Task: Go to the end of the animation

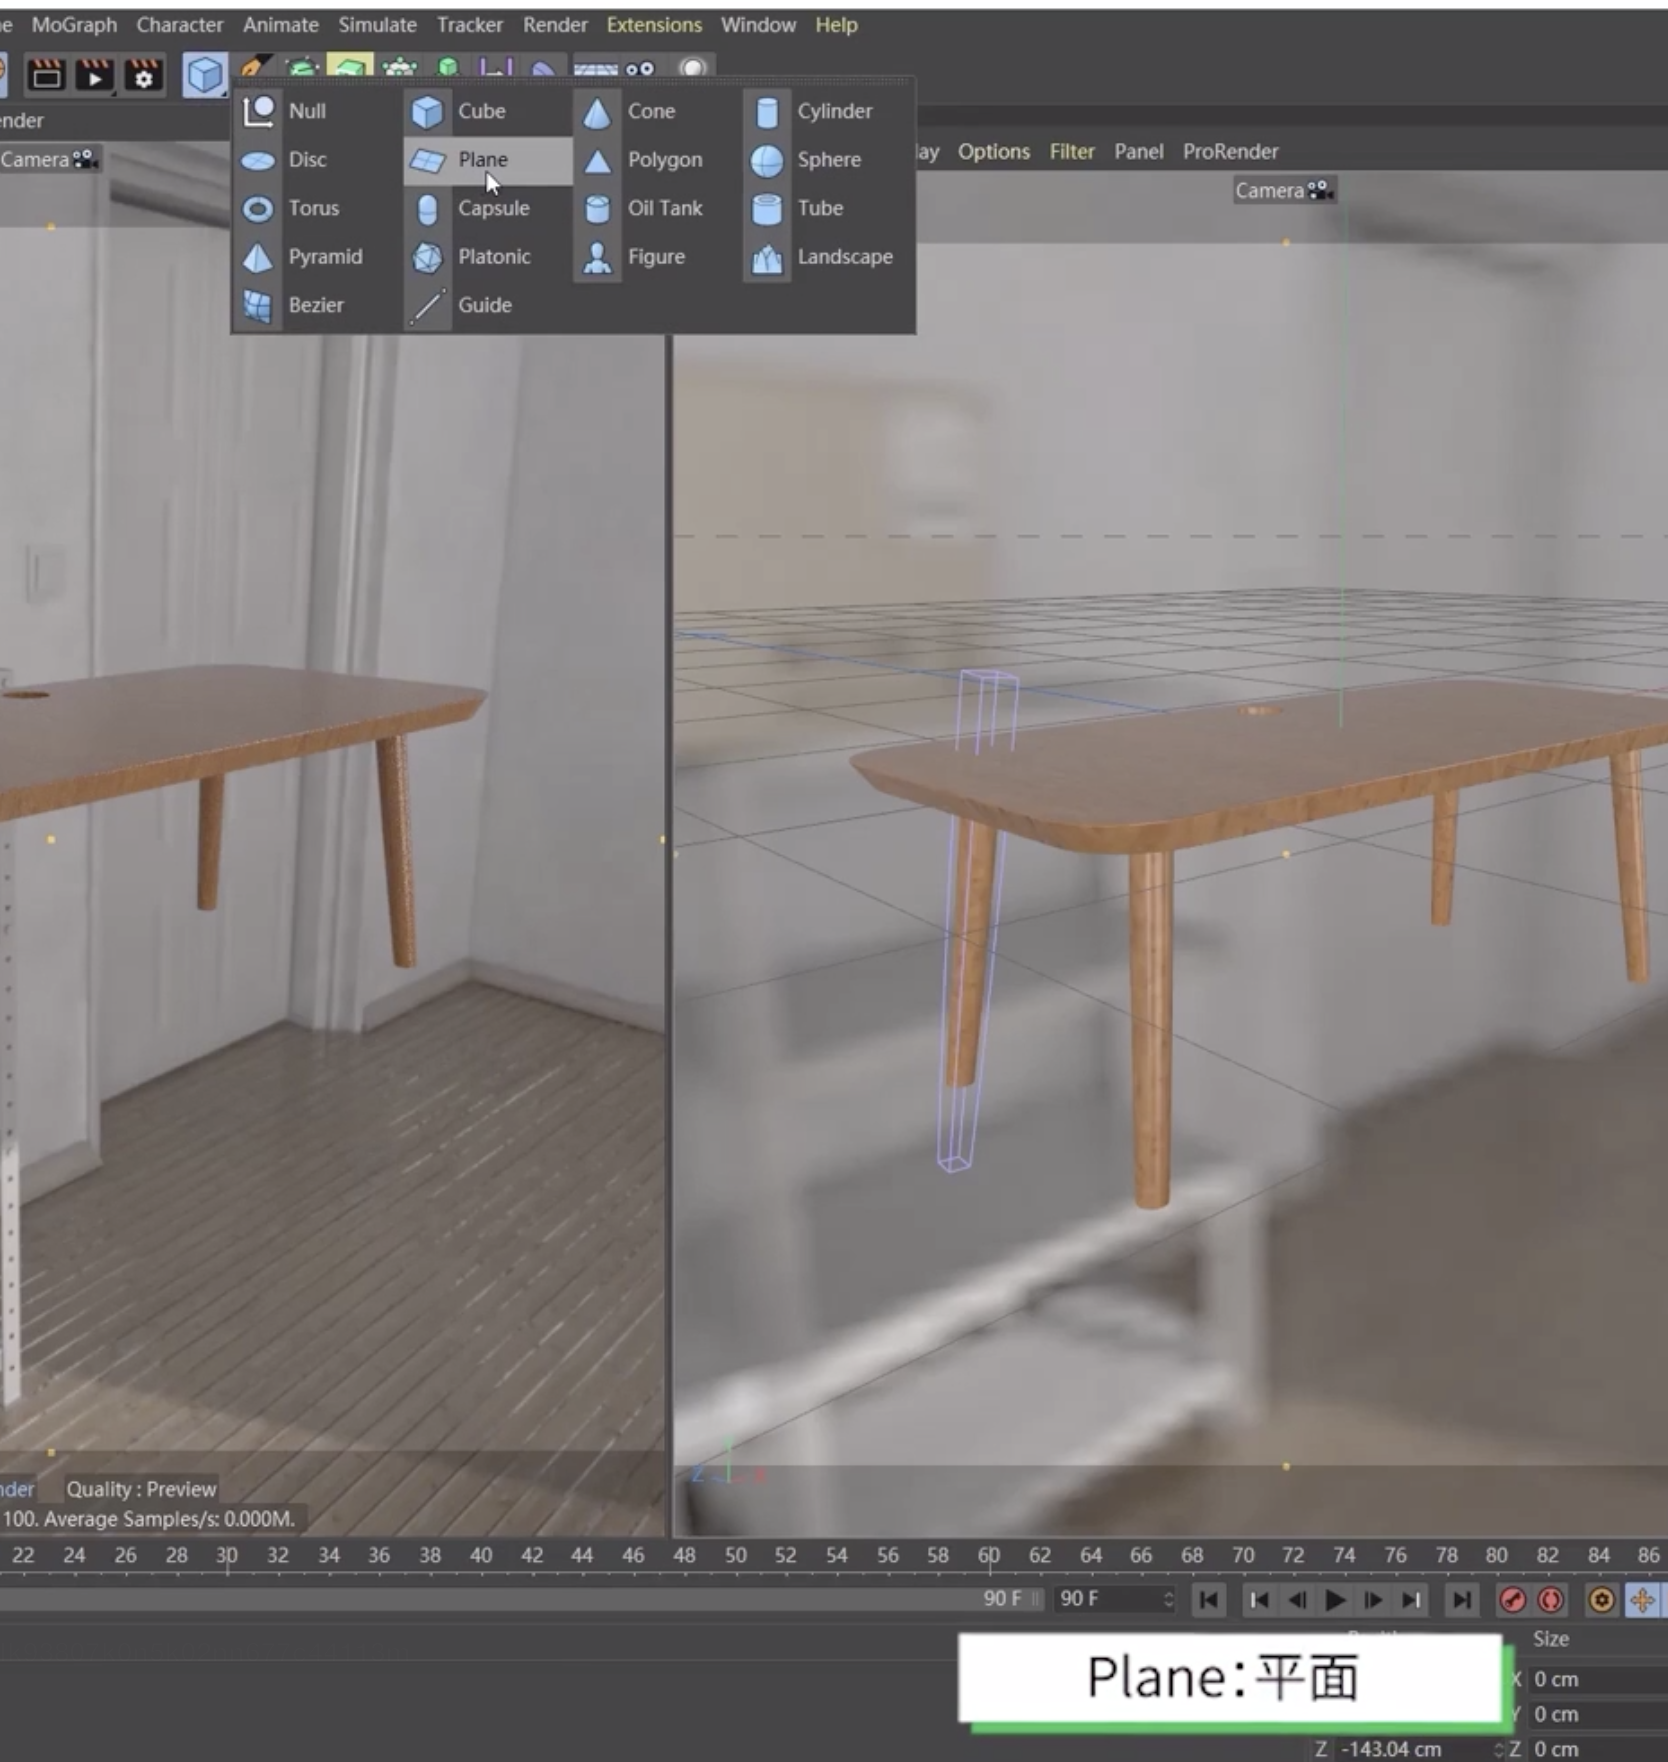Action: [x=1461, y=1600]
